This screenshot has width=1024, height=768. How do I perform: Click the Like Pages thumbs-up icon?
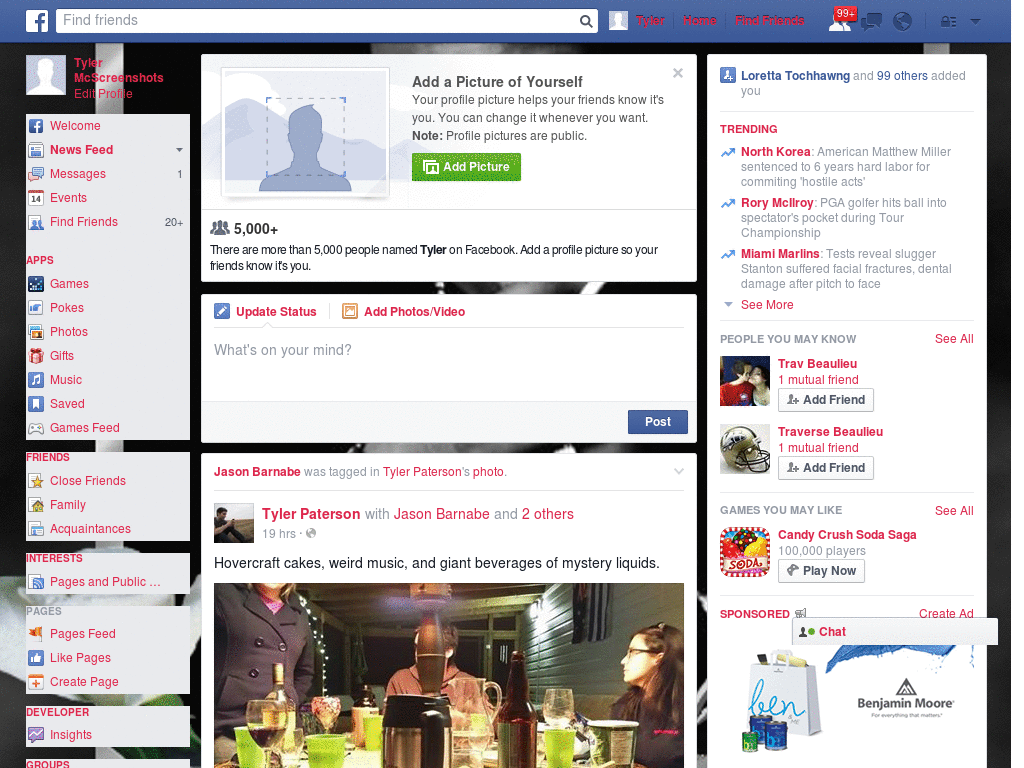pyautogui.click(x=36, y=658)
